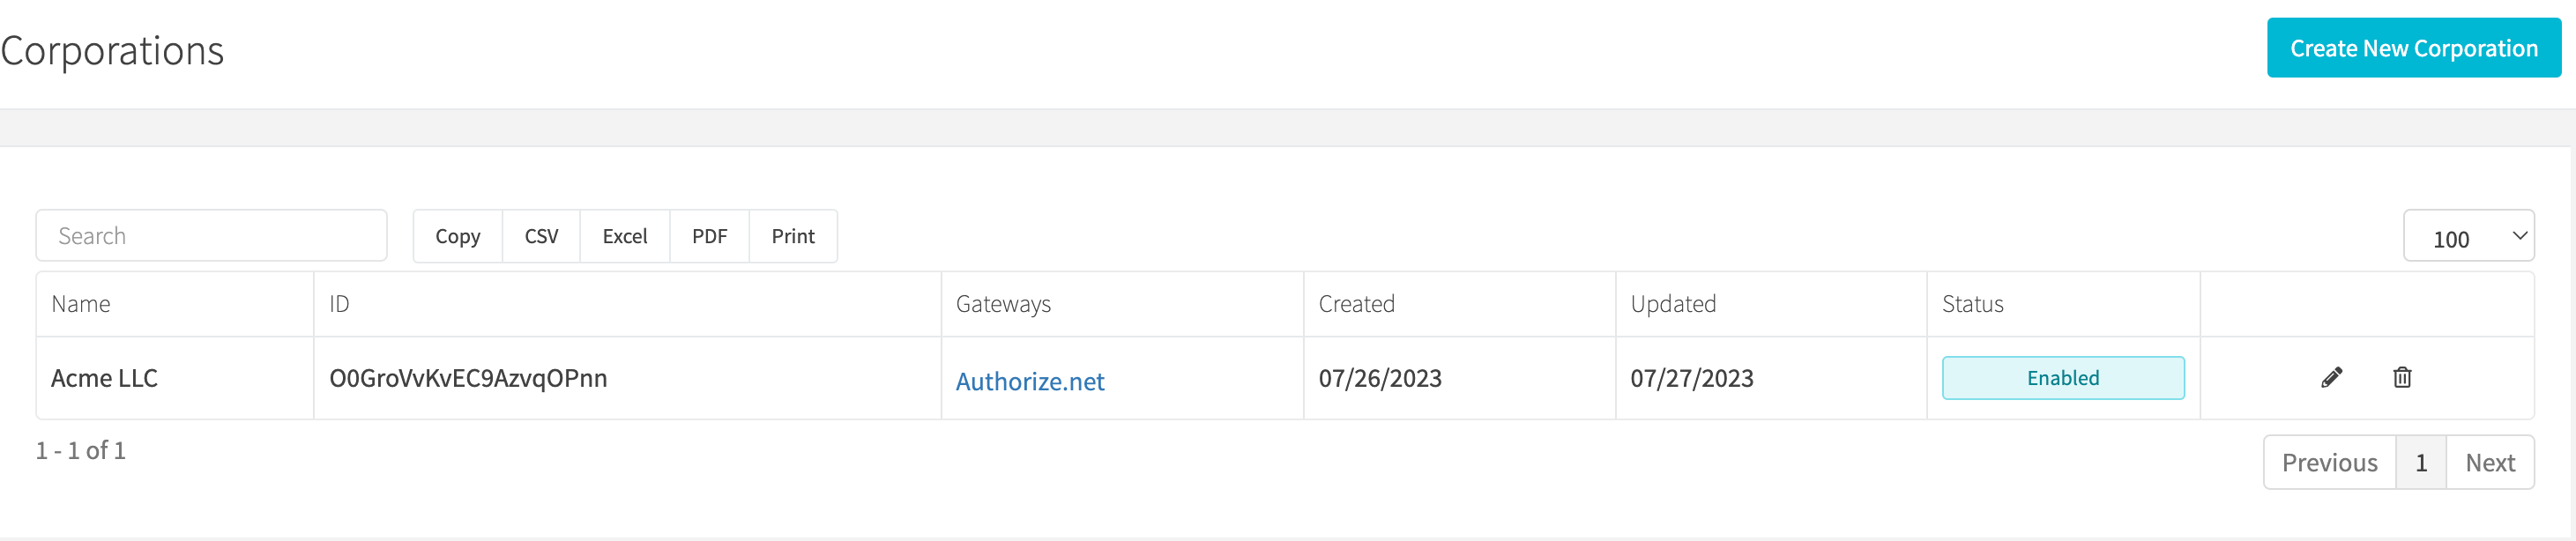Sort by the Created date column
Image resolution: width=2576 pixels, height=541 pixels.
pyautogui.click(x=1459, y=304)
